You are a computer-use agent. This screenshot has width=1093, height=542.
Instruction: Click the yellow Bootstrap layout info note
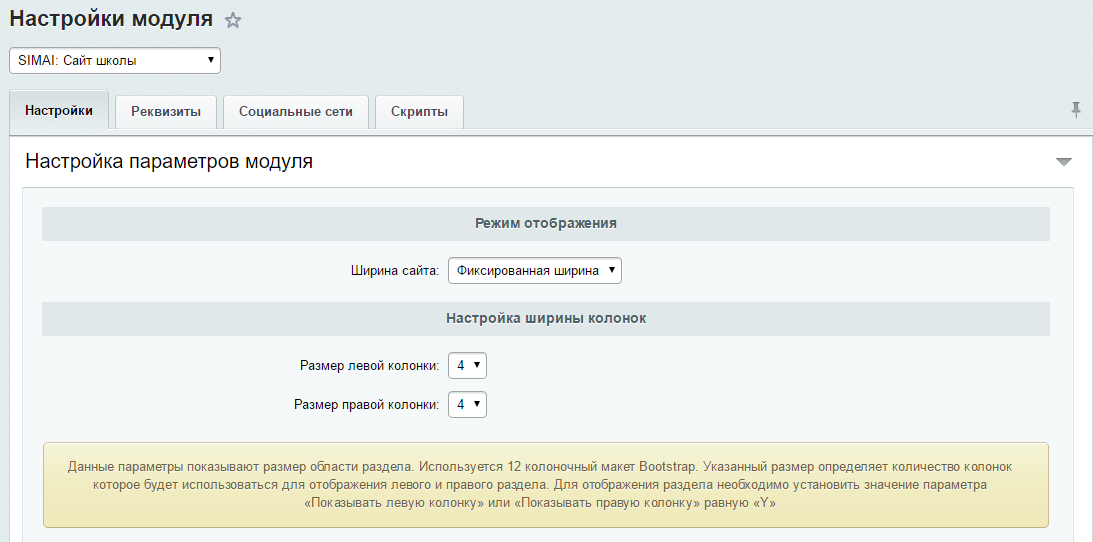(x=545, y=485)
